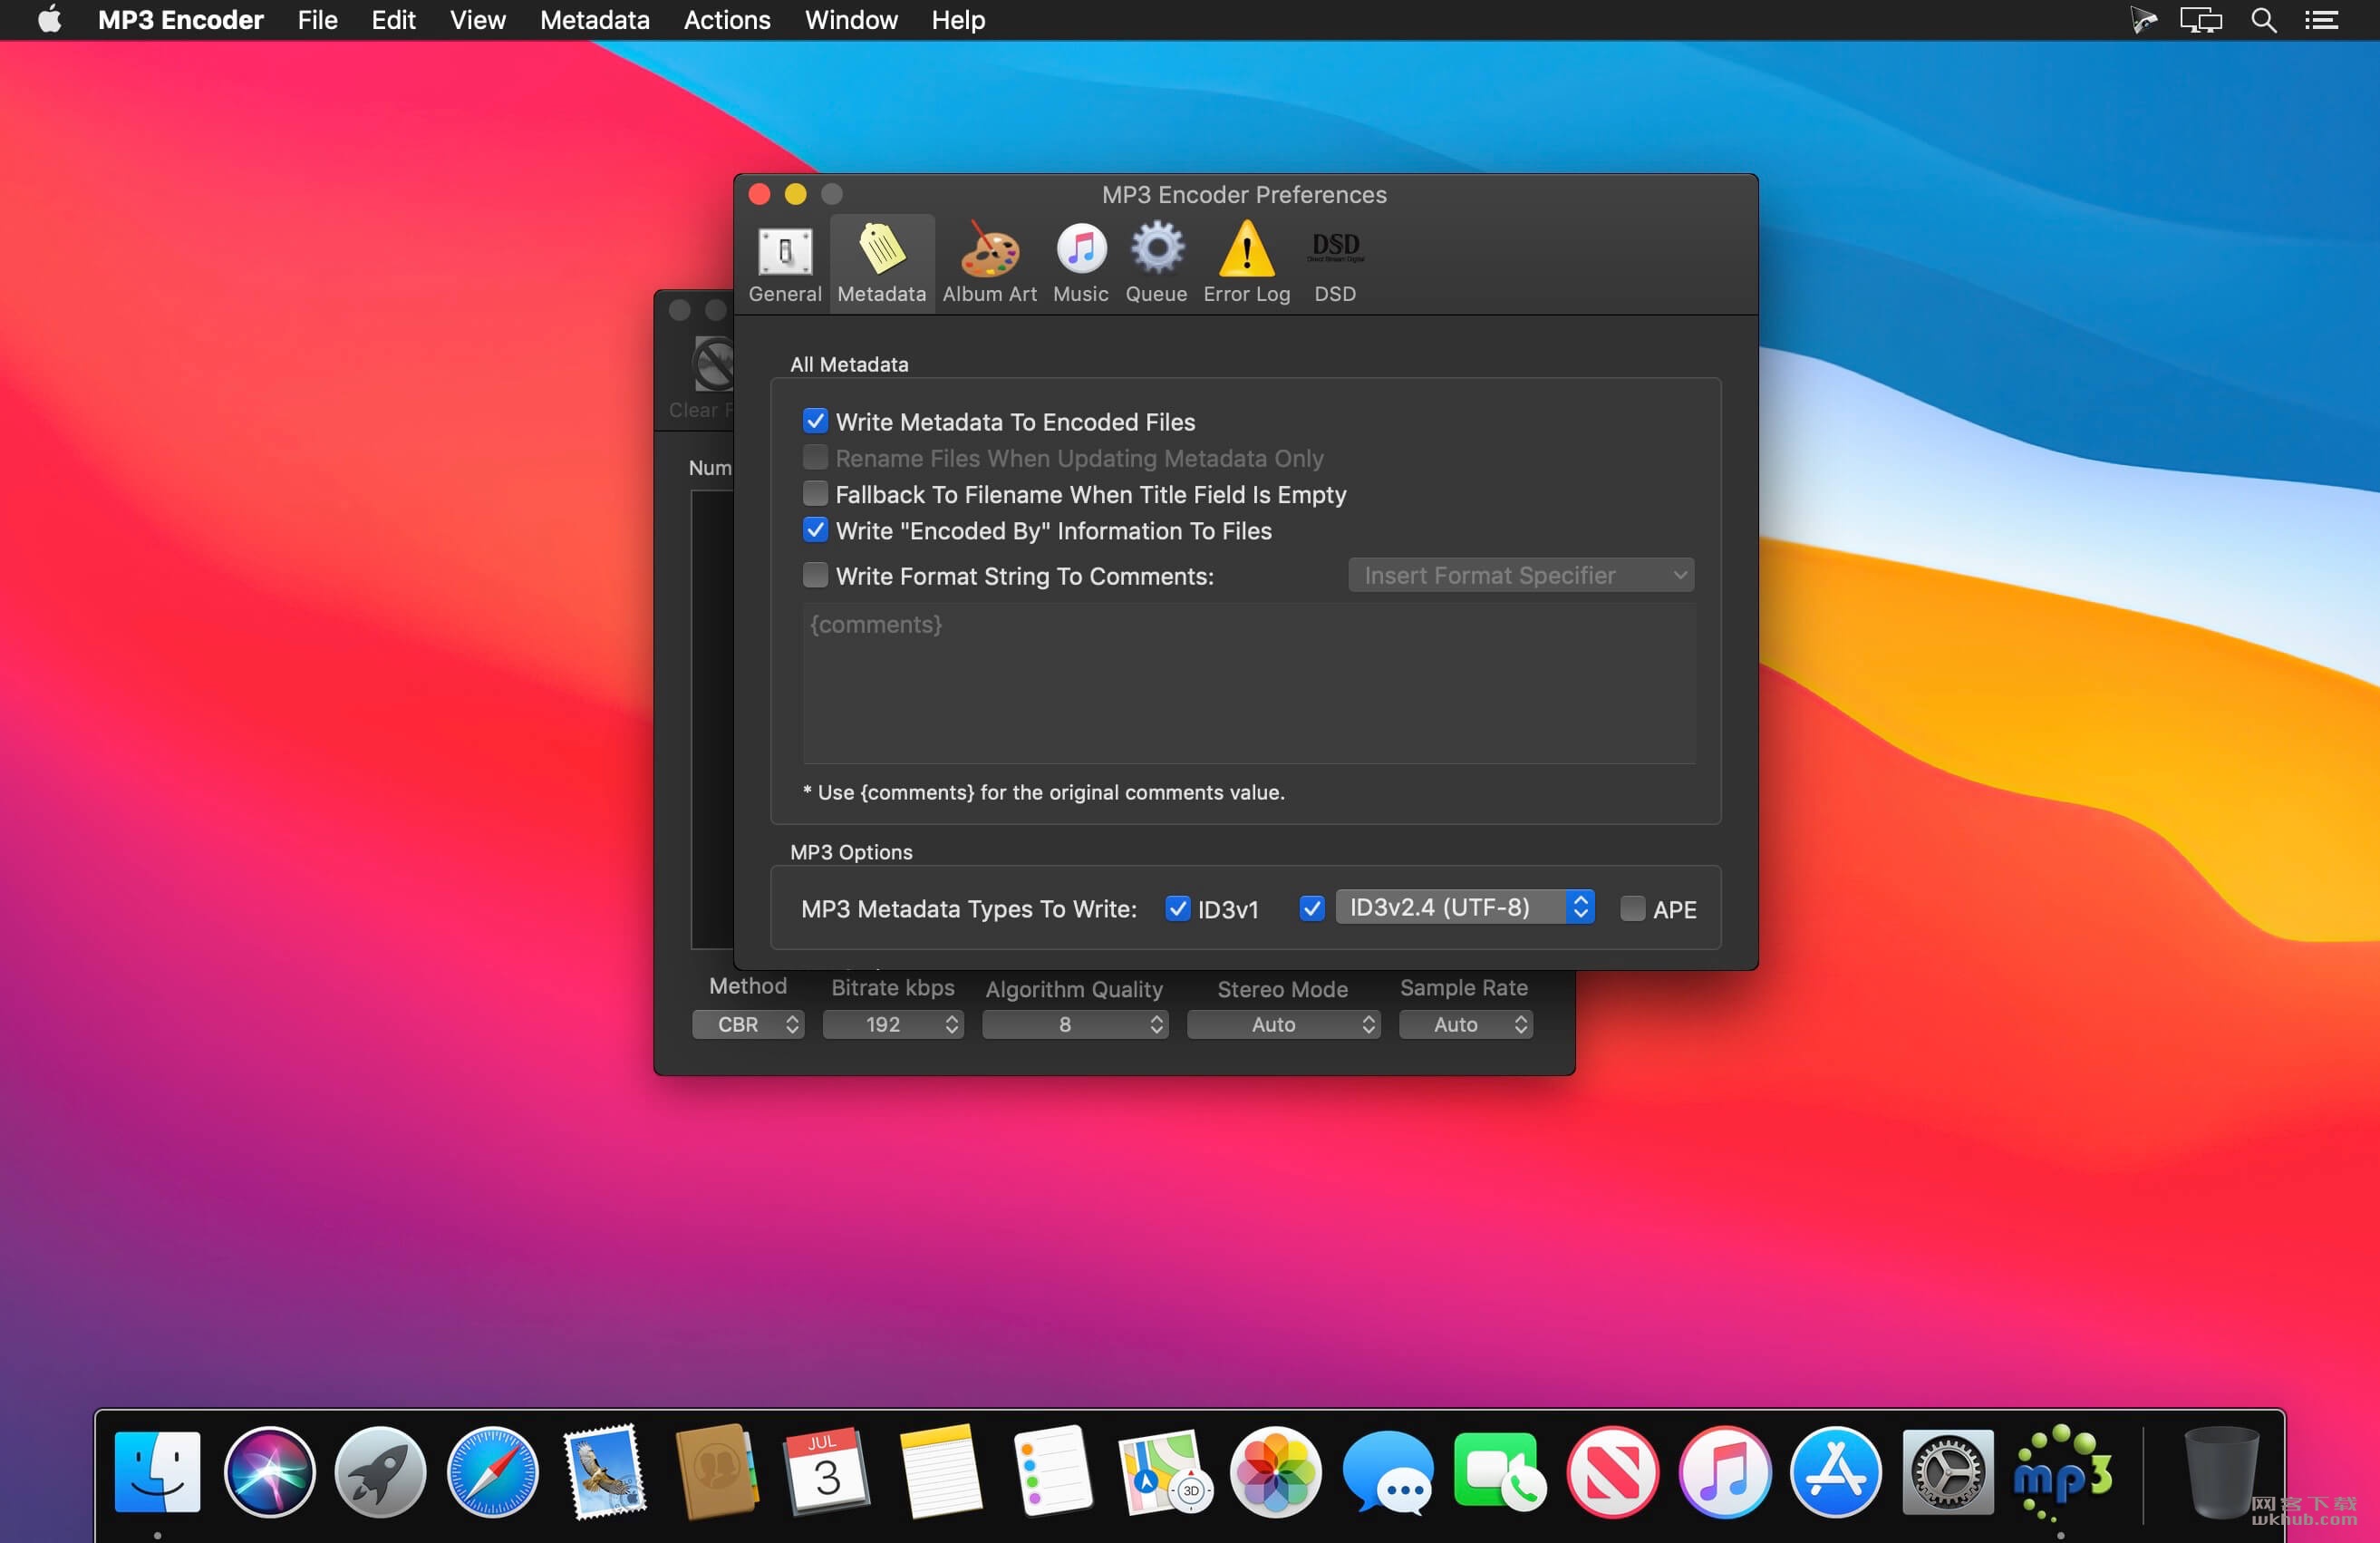This screenshot has height=1543, width=2380.
Task: Uncheck Write "Encoded By" Information To Files
Action: point(815,530)
